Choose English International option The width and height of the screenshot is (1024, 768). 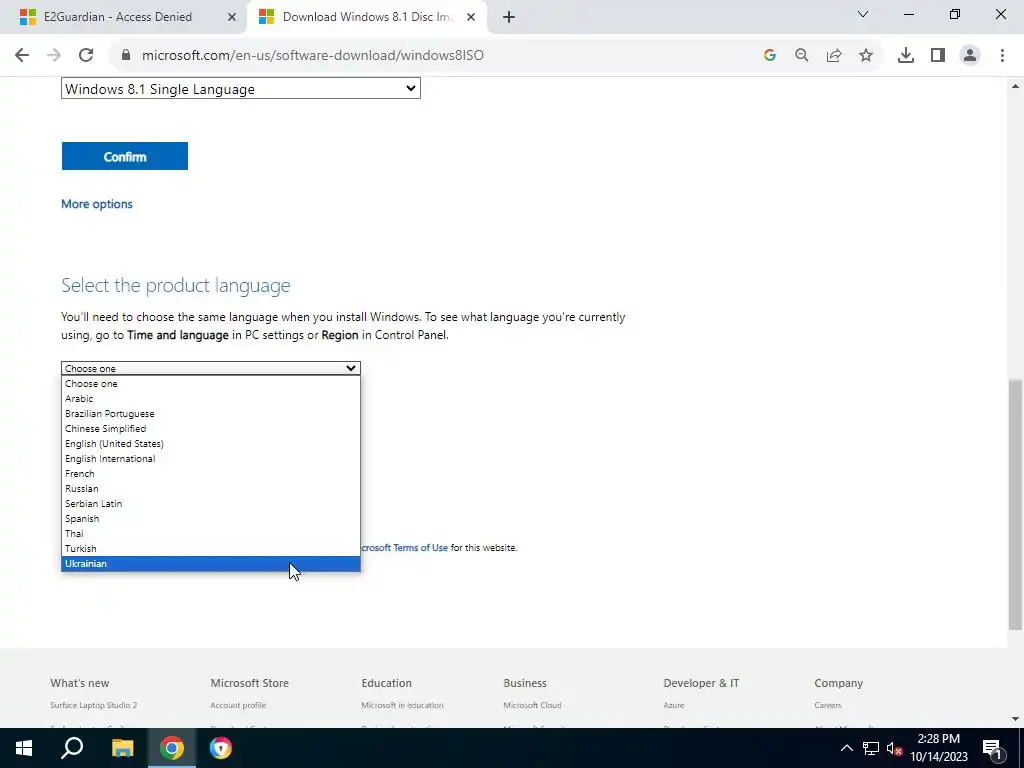210,458
